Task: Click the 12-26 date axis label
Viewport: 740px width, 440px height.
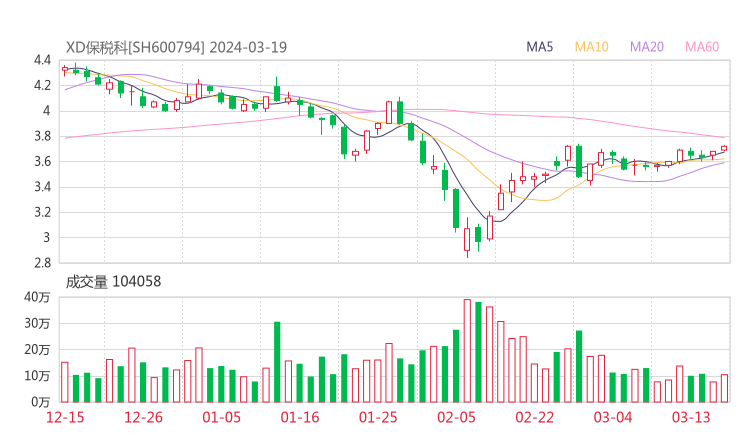Action: point(143,417)
